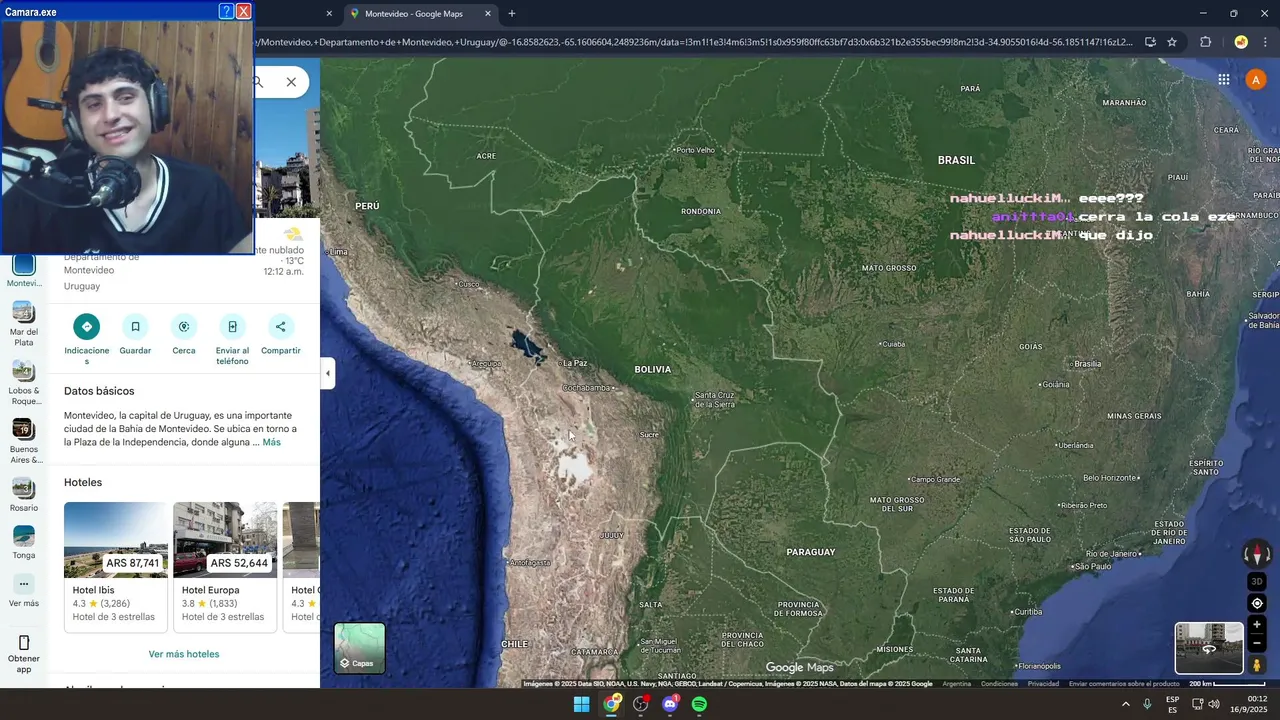Select the La Paz label on the map
The height and width of the screenshot is (720, 1280).
point(574,363)
